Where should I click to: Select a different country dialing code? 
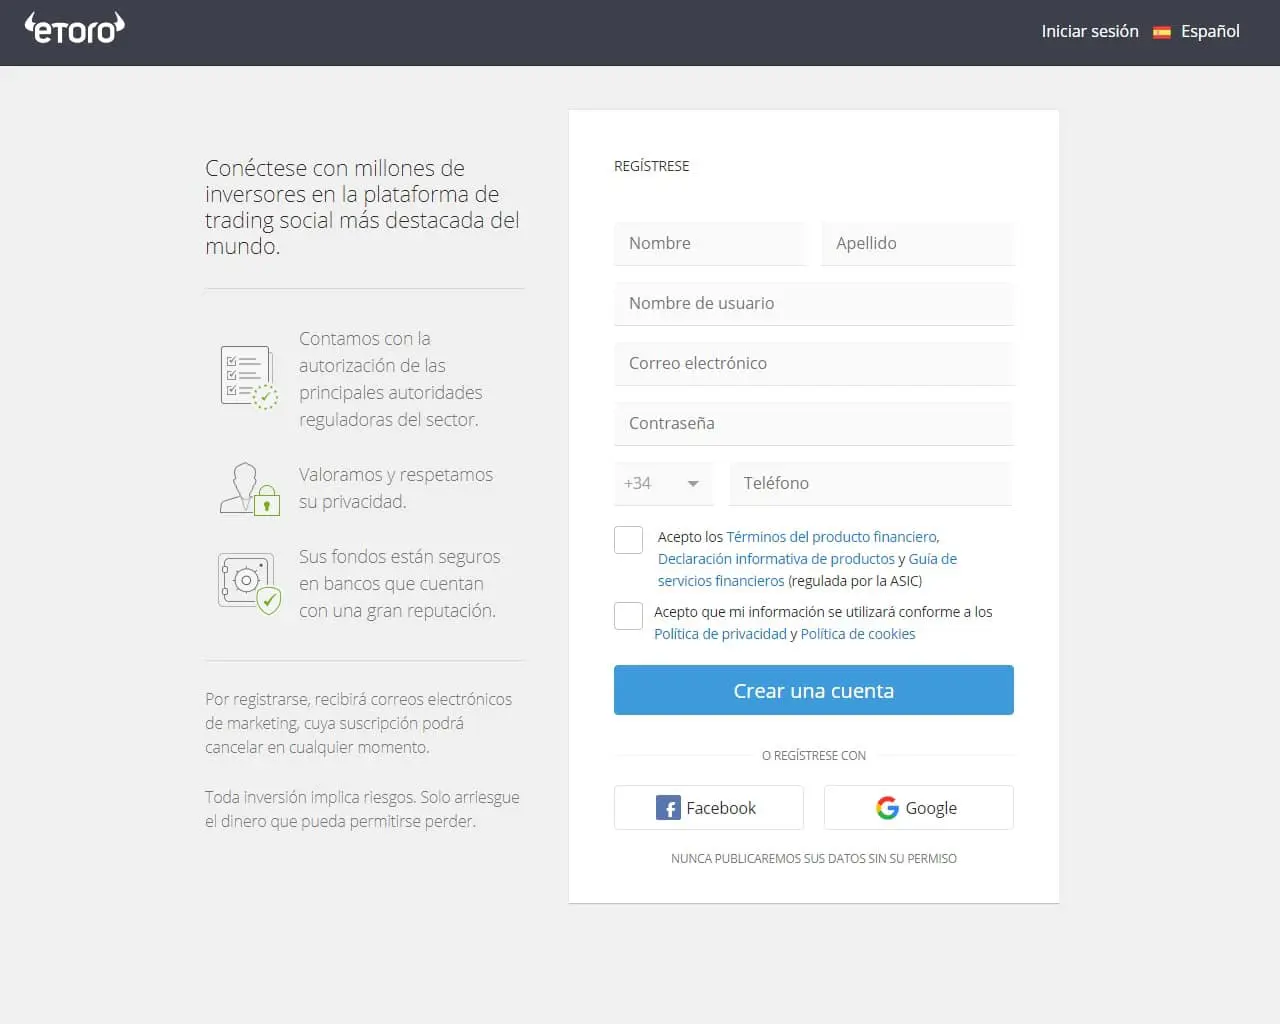pos(663,483)
